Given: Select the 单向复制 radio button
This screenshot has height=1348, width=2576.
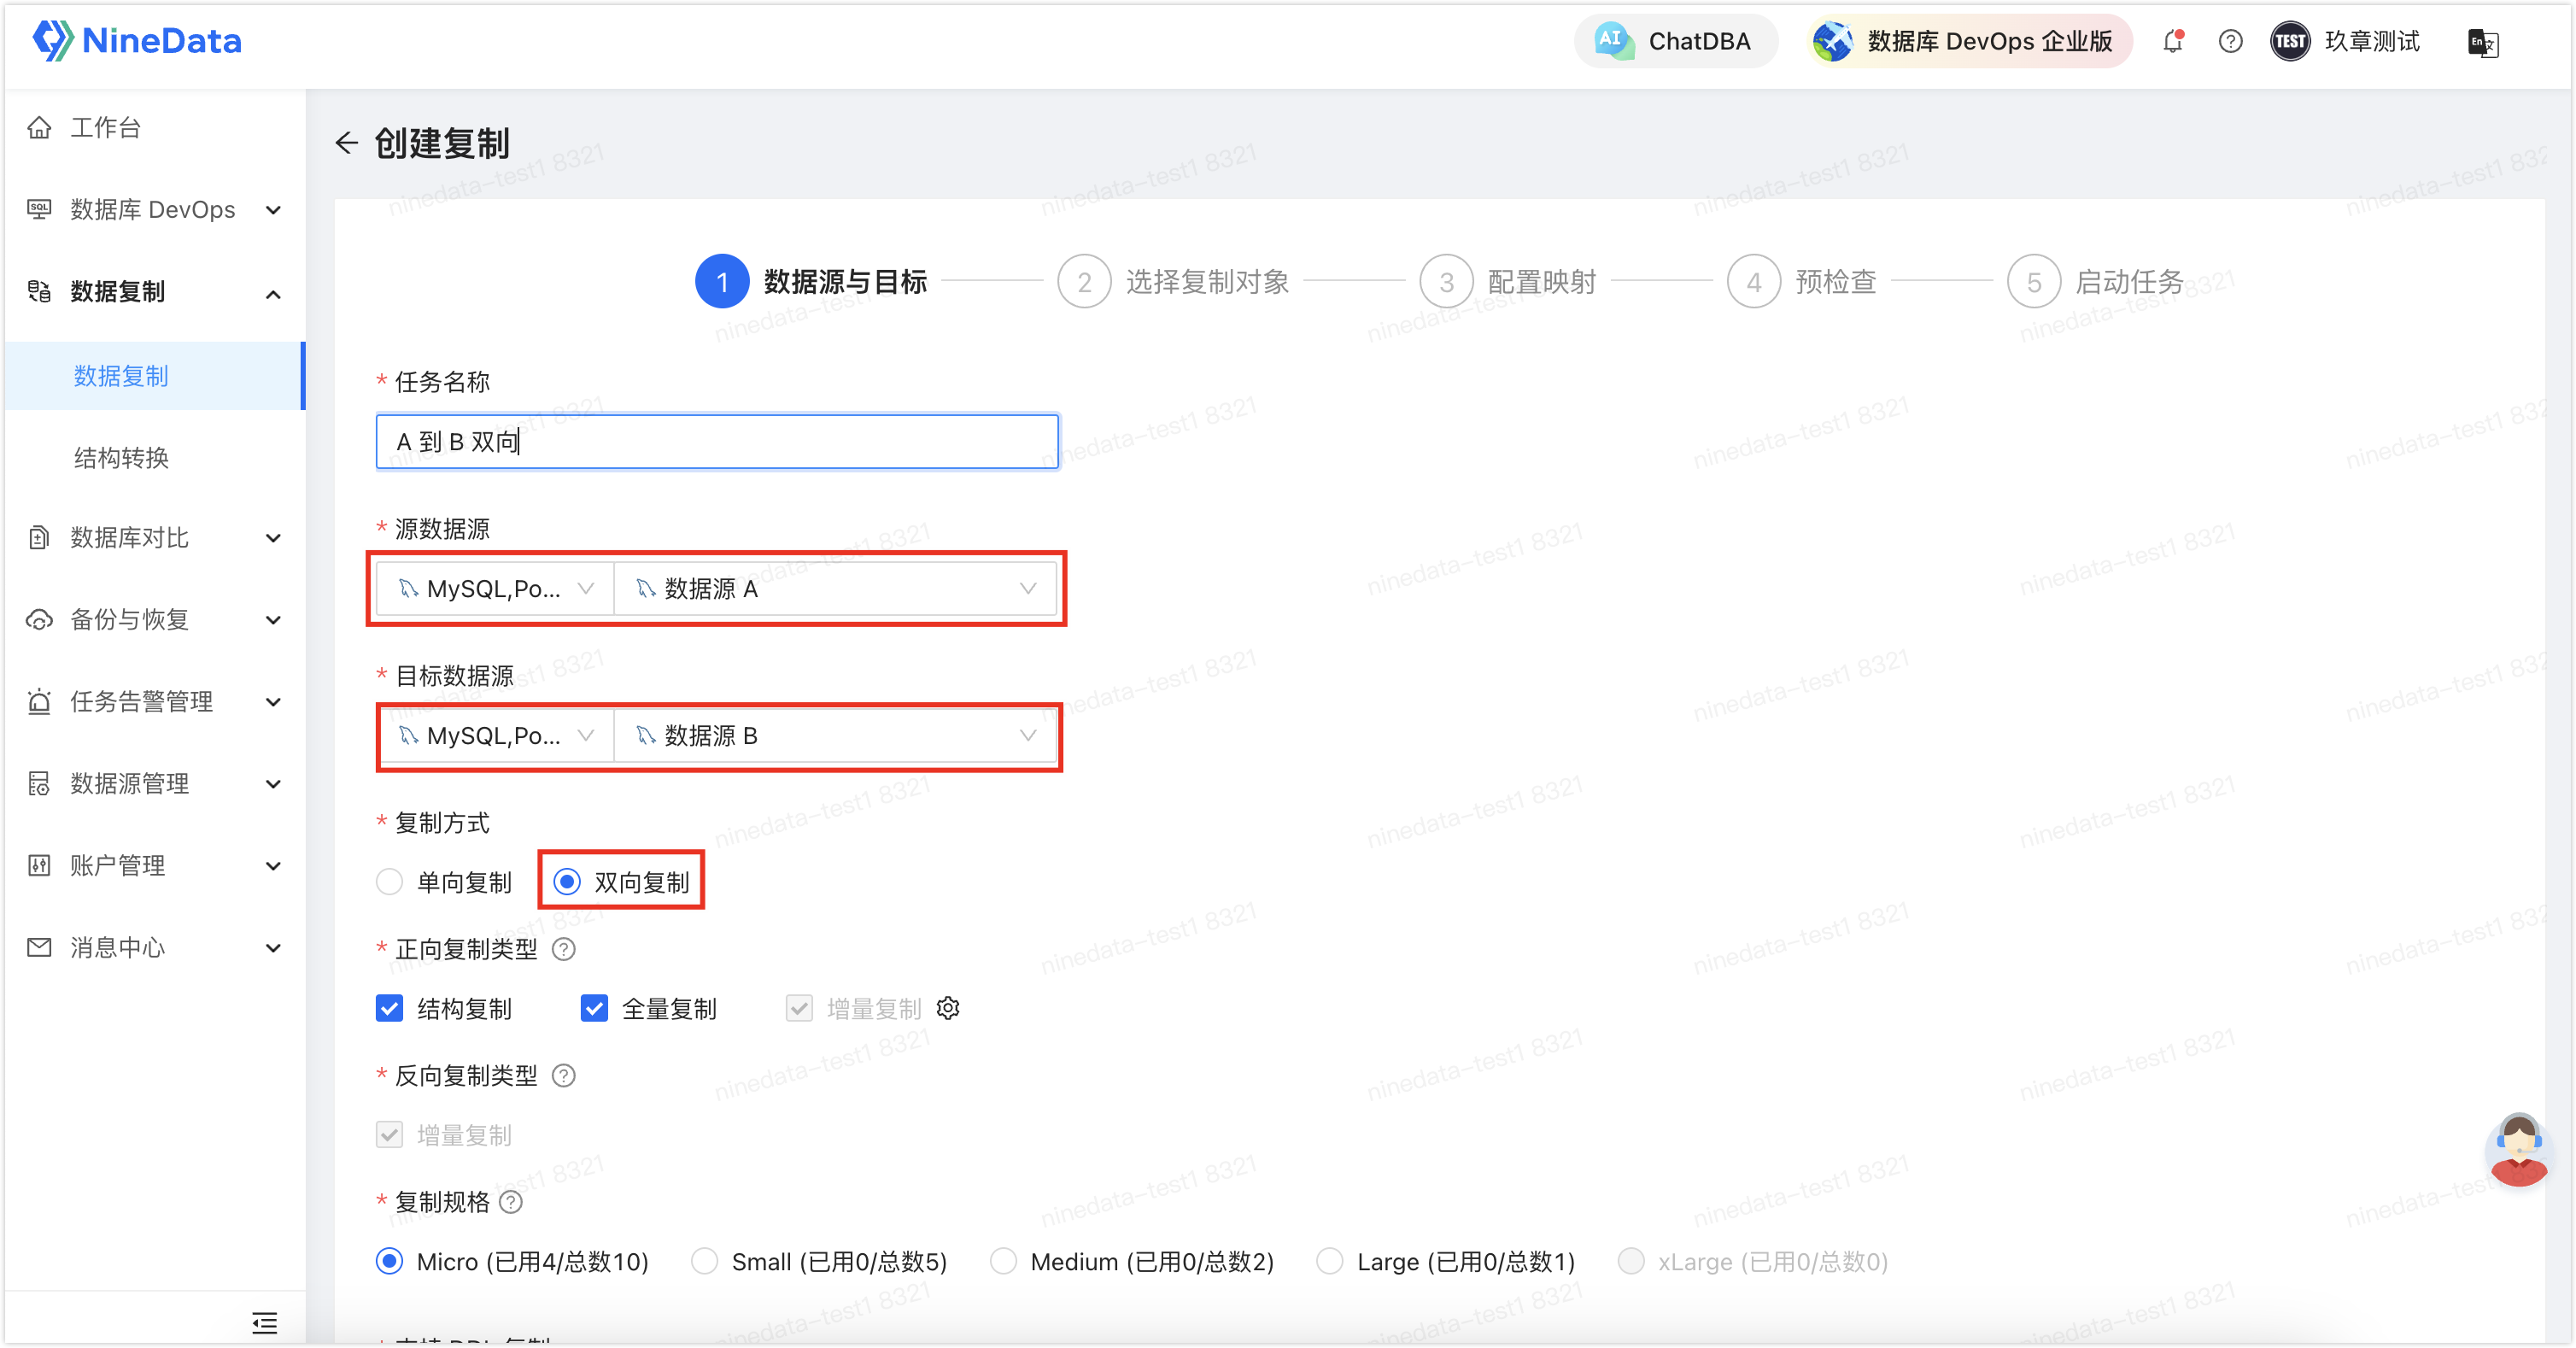Looking at the screenshot, I should coord(389,882).
